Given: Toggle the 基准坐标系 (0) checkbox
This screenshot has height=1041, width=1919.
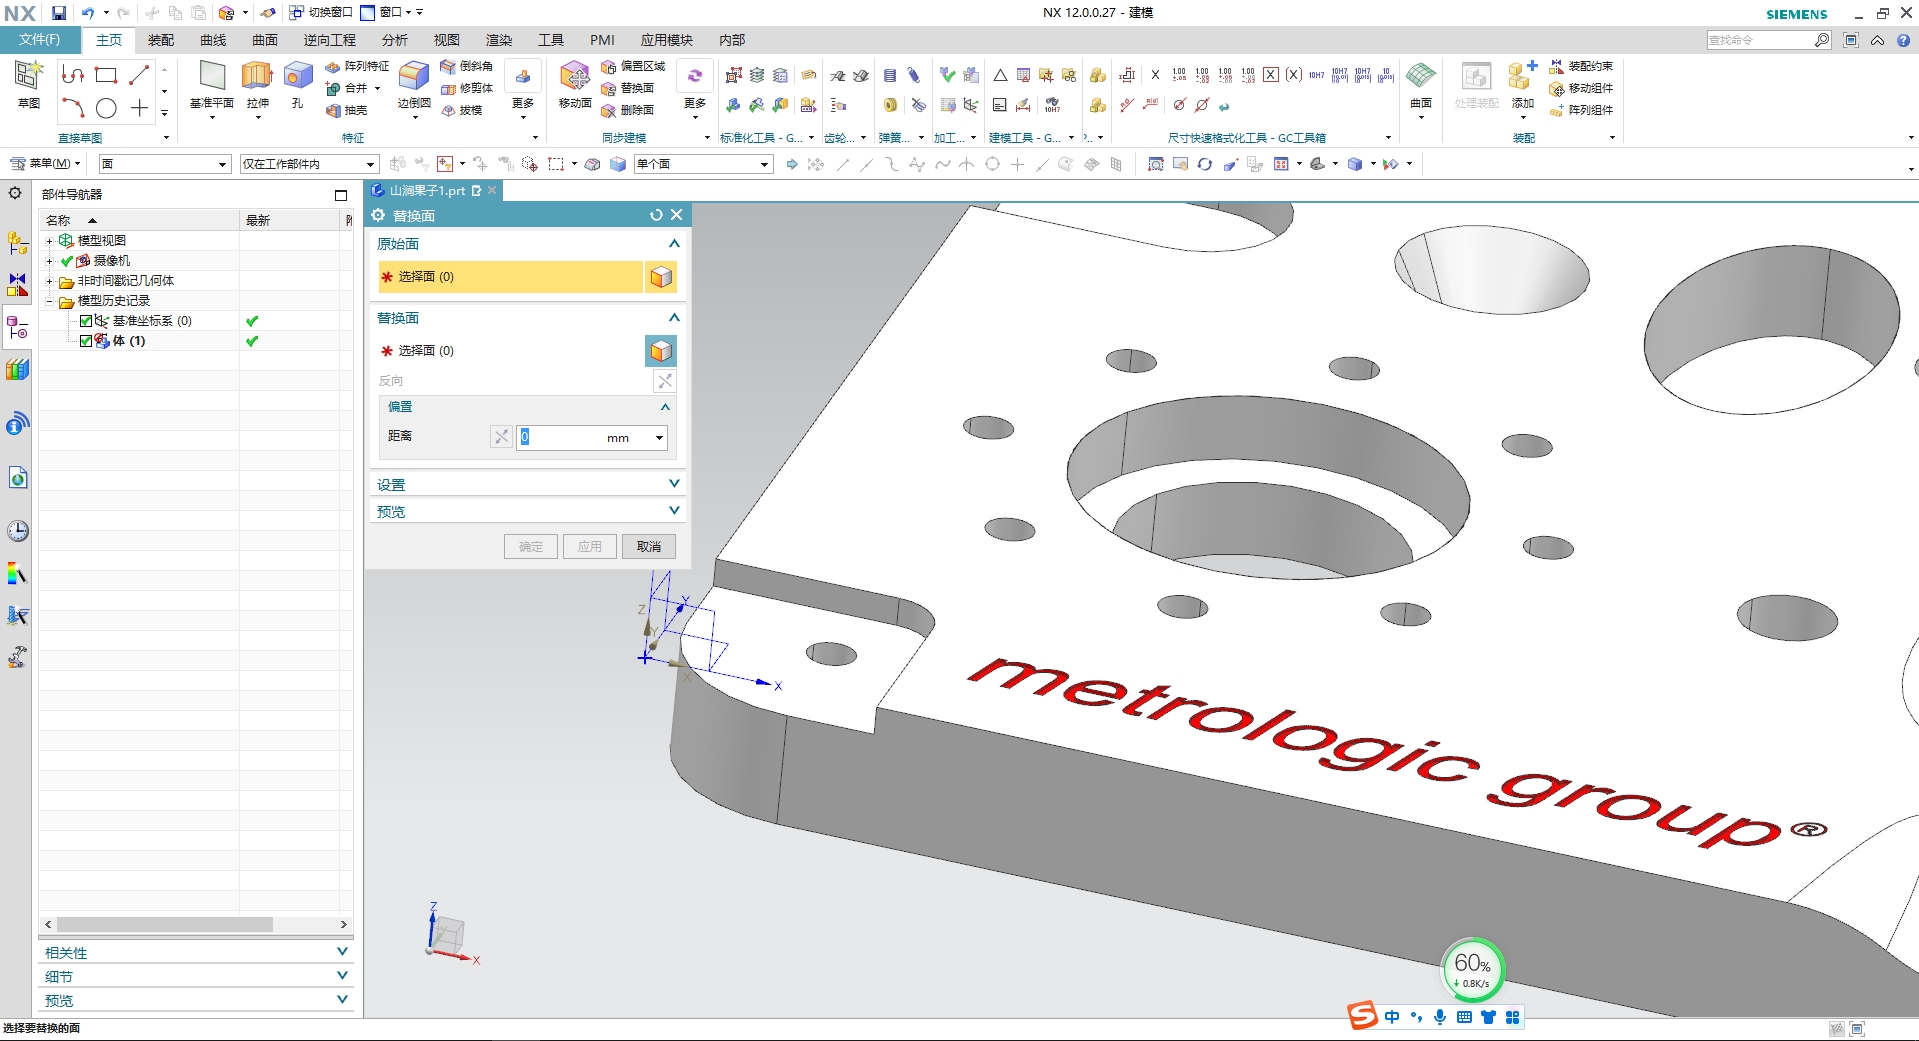Looking at the screenshot, I should click(x=86, y=321).
